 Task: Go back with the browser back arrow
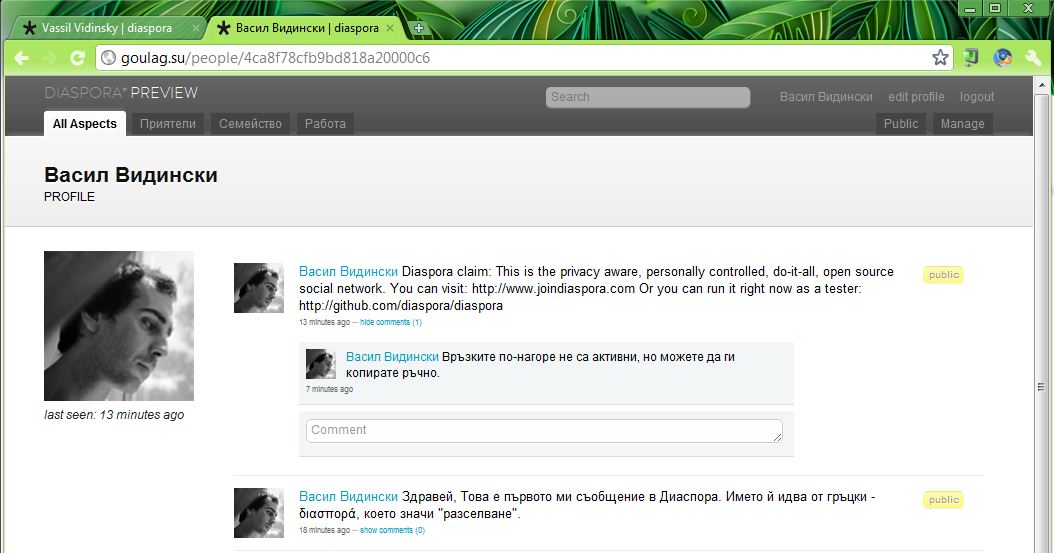[x=22, y=58]
